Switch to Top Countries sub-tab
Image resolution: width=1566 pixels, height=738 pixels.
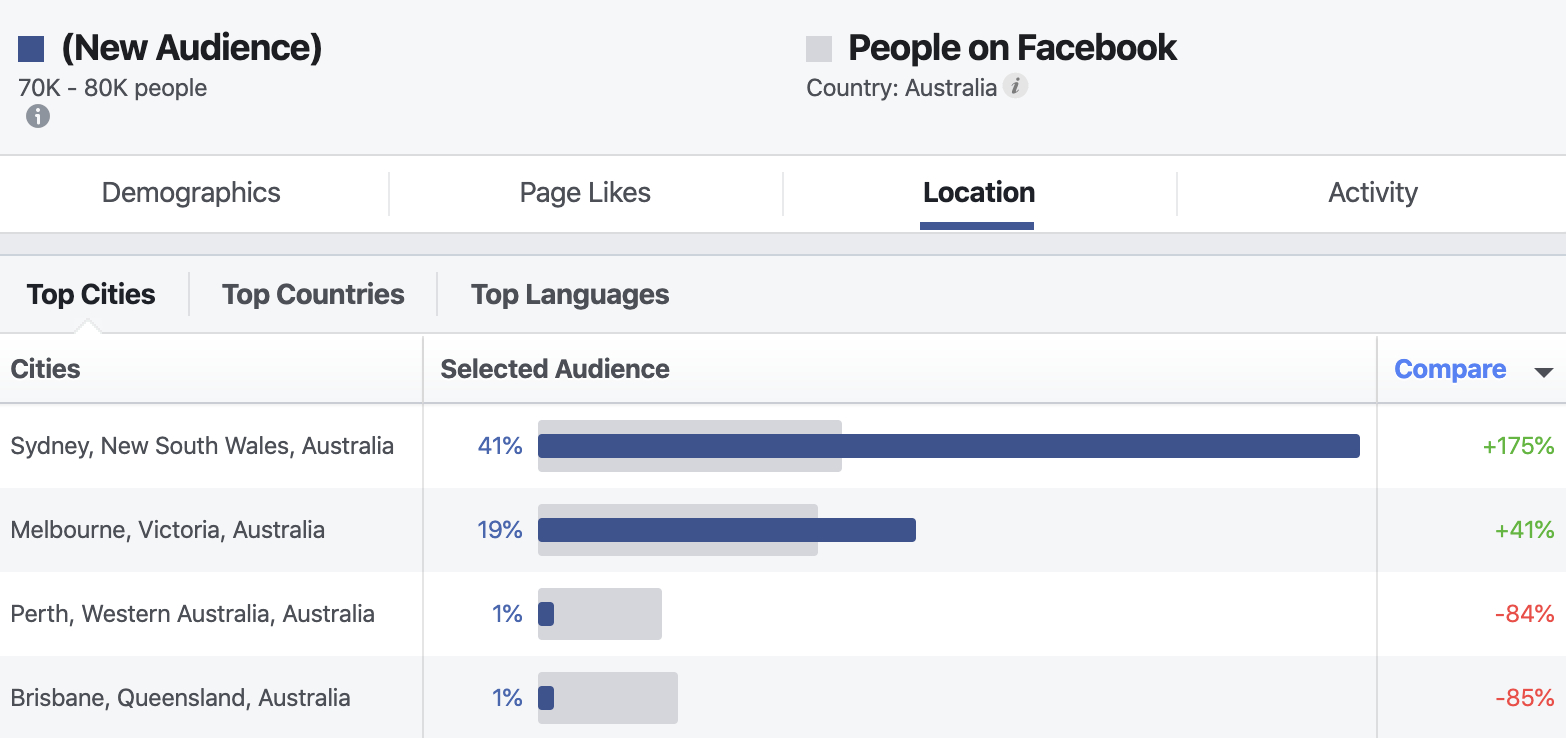click(x=313, y=294)
